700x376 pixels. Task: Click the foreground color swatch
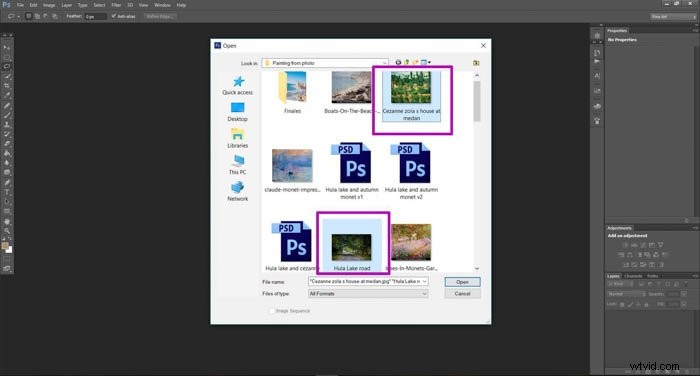pyautogui.click(x=5, y=246)
